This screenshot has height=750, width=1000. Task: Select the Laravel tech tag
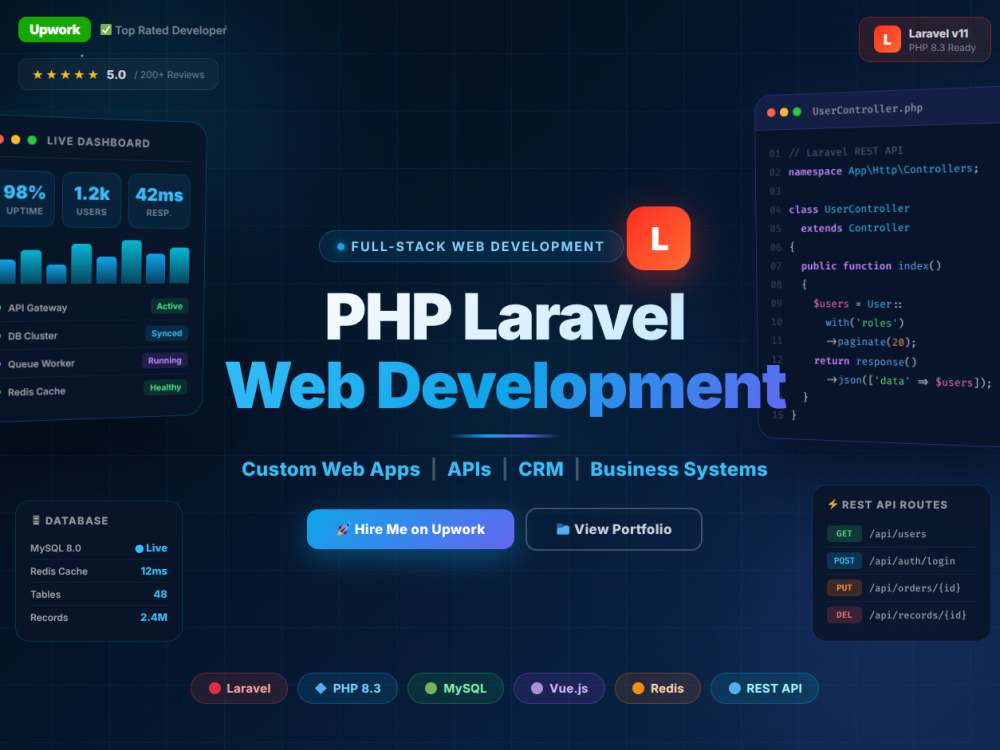pos(239,688)
